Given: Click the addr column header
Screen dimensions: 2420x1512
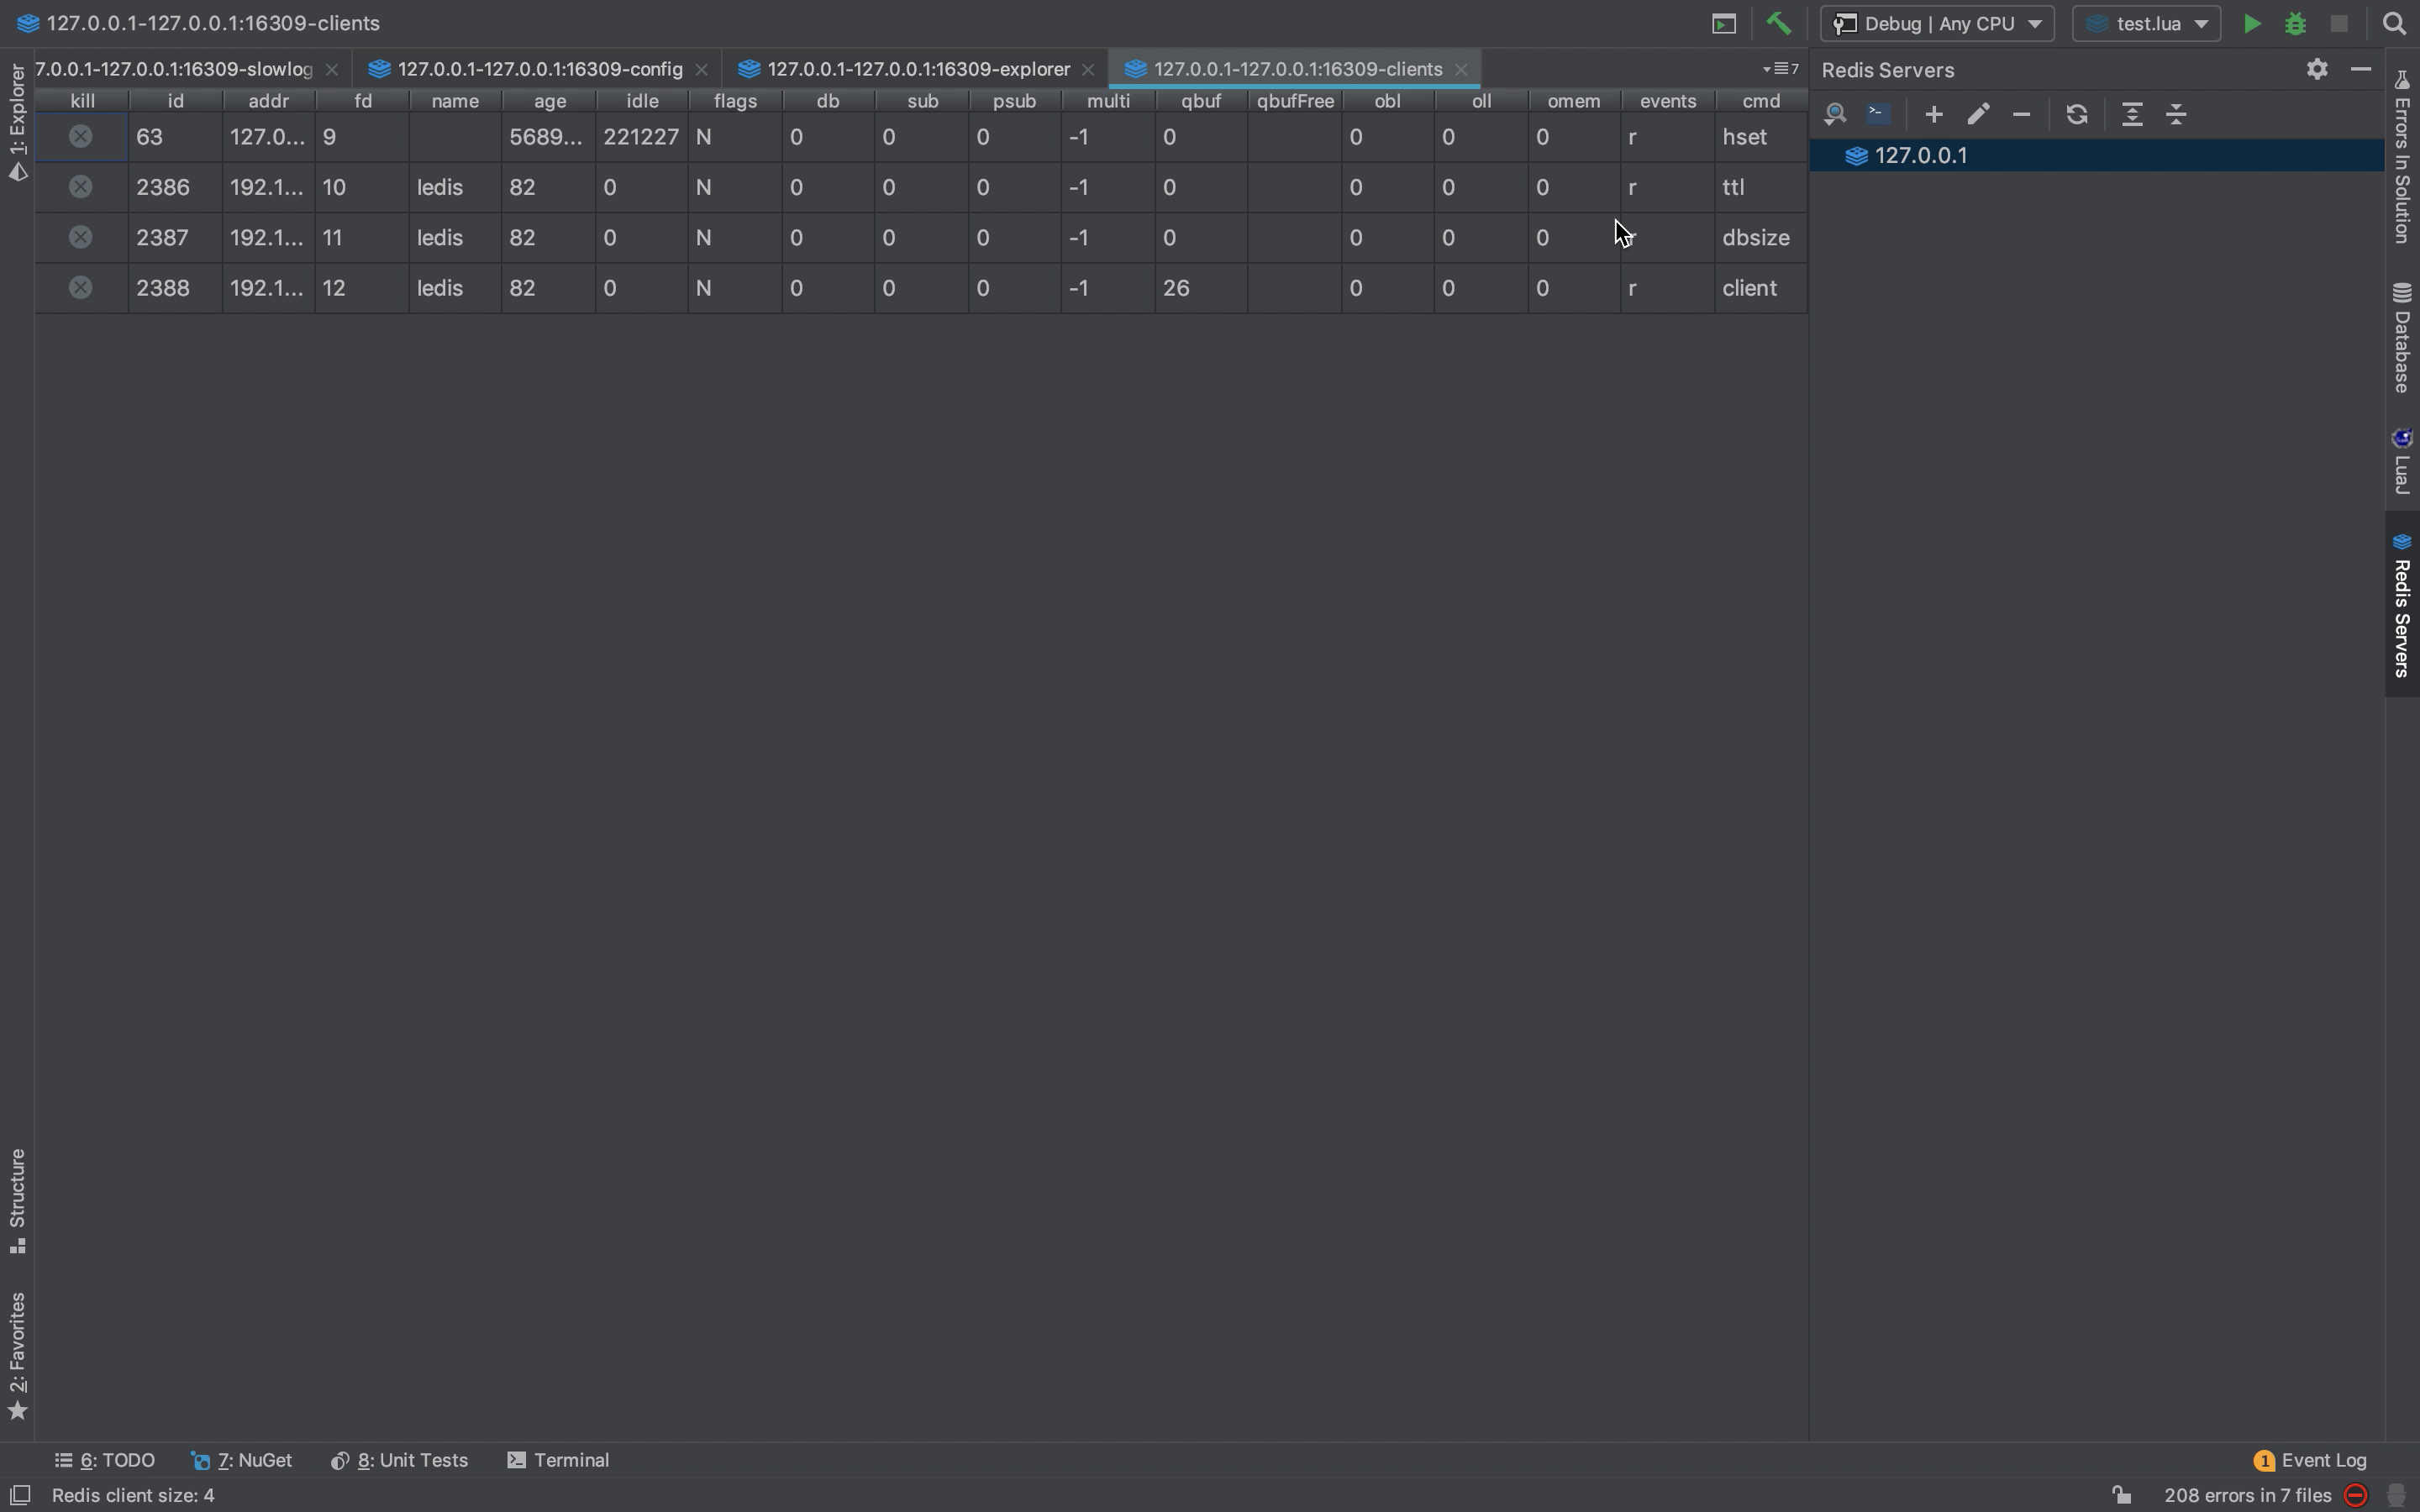Looking at the screenshot, I should [x=268, y=101].
